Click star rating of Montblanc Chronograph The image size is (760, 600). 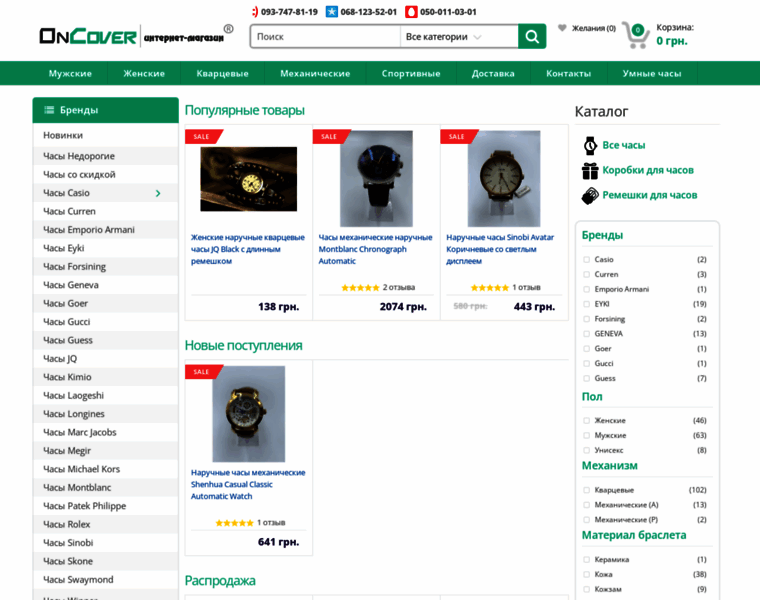[x=360, y=288]
